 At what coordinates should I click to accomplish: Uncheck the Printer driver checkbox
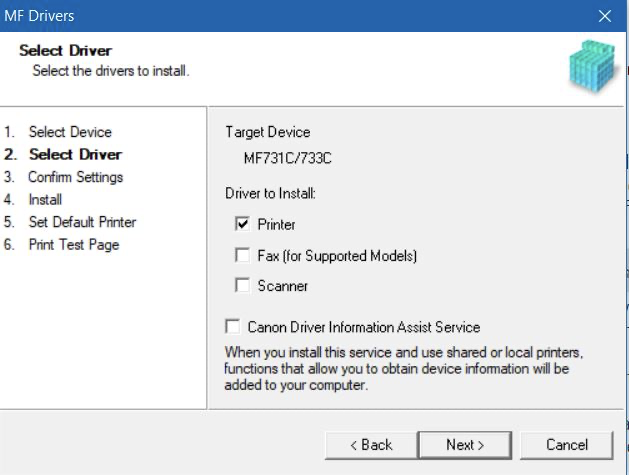pos(242,224)
